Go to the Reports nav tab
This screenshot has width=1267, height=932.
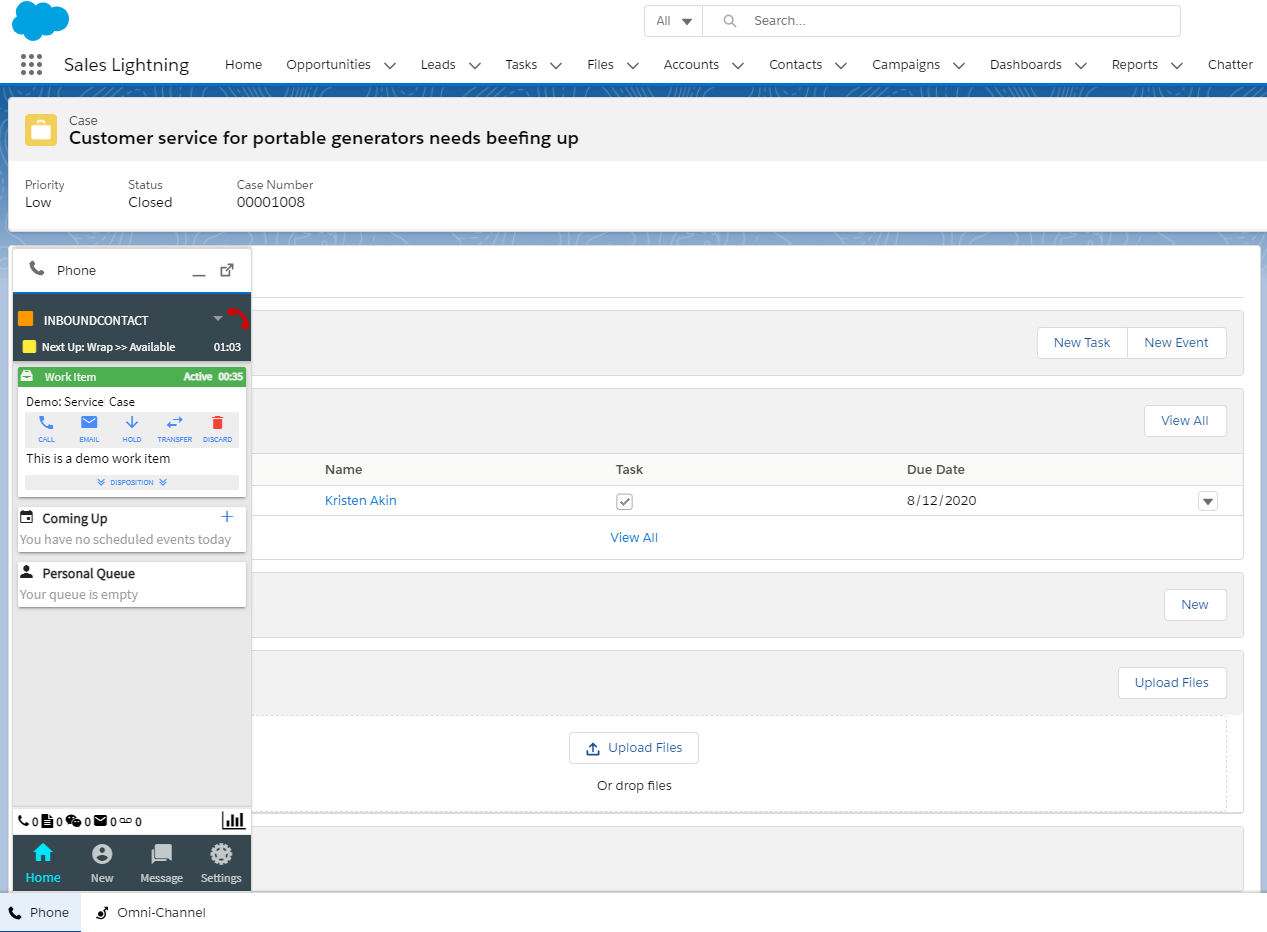1135,64
